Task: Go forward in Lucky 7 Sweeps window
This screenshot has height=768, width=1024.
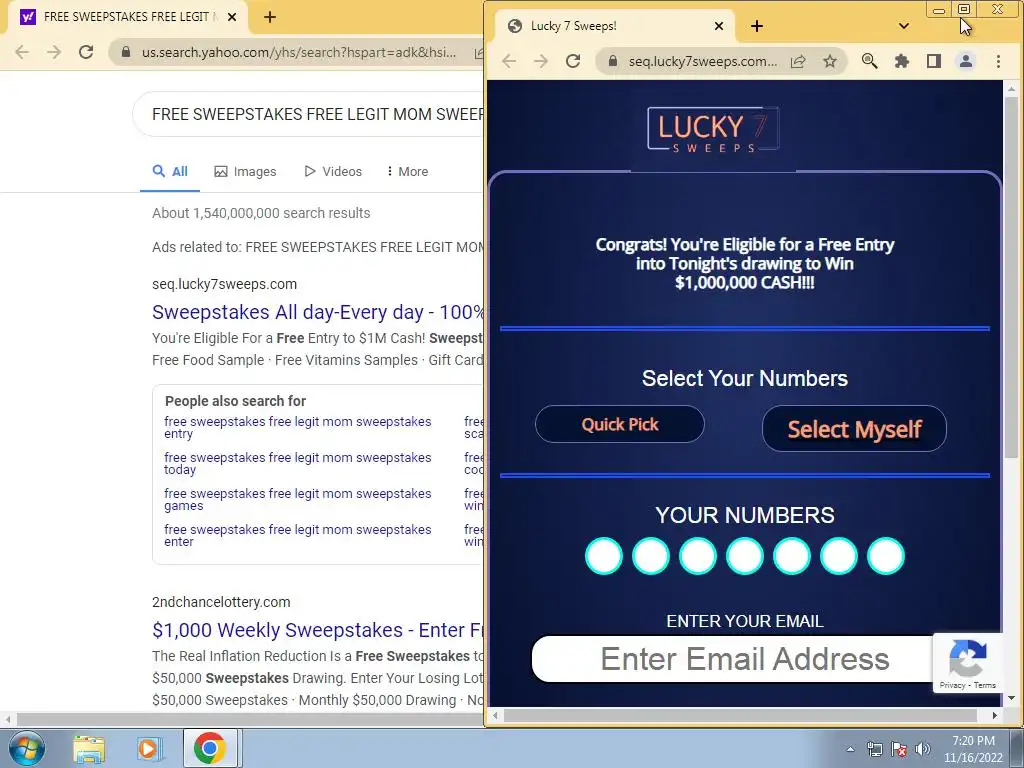Action: tap(541, 61)
